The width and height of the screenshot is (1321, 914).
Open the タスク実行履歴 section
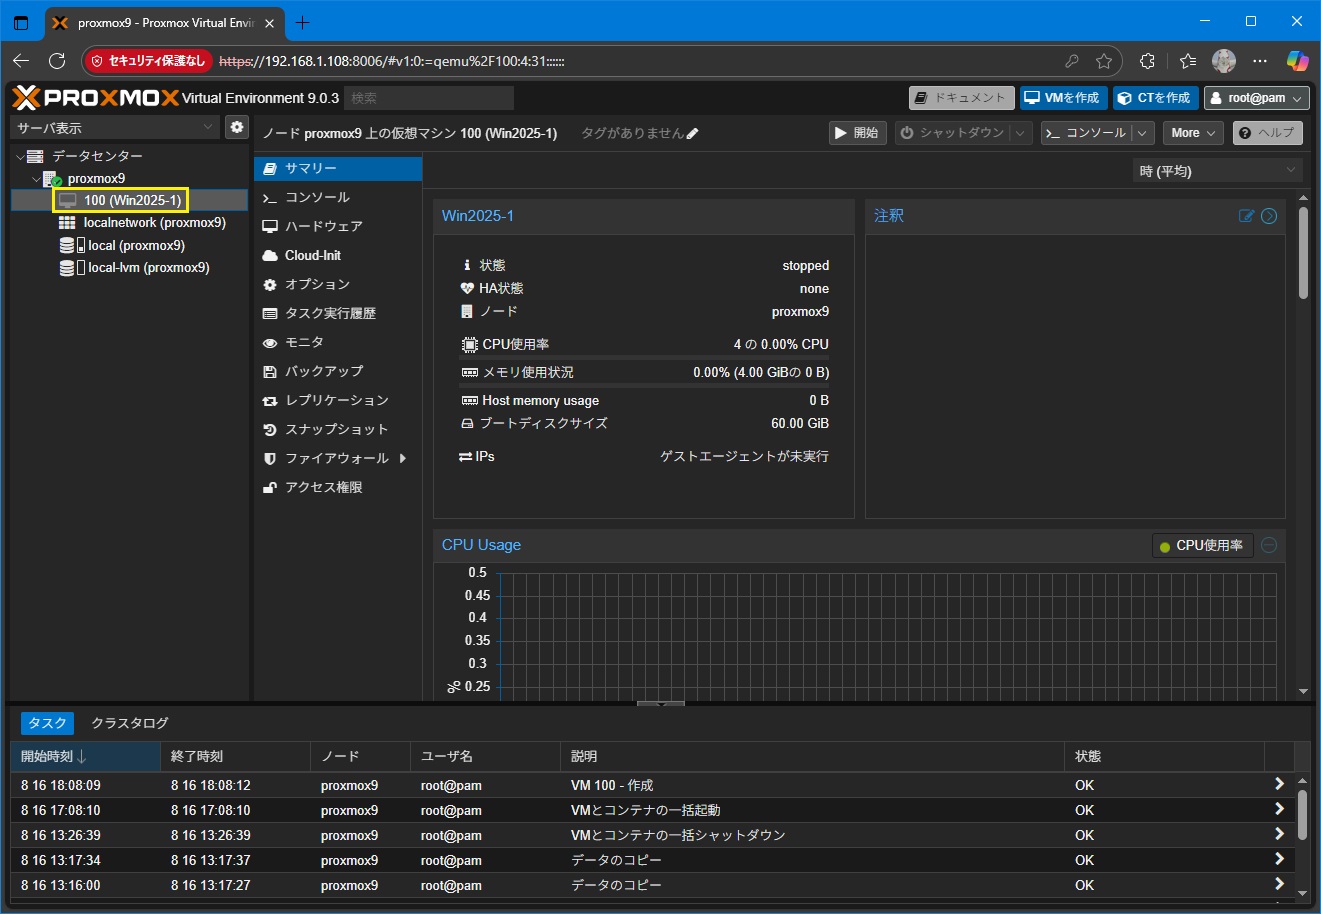point(338,313)
